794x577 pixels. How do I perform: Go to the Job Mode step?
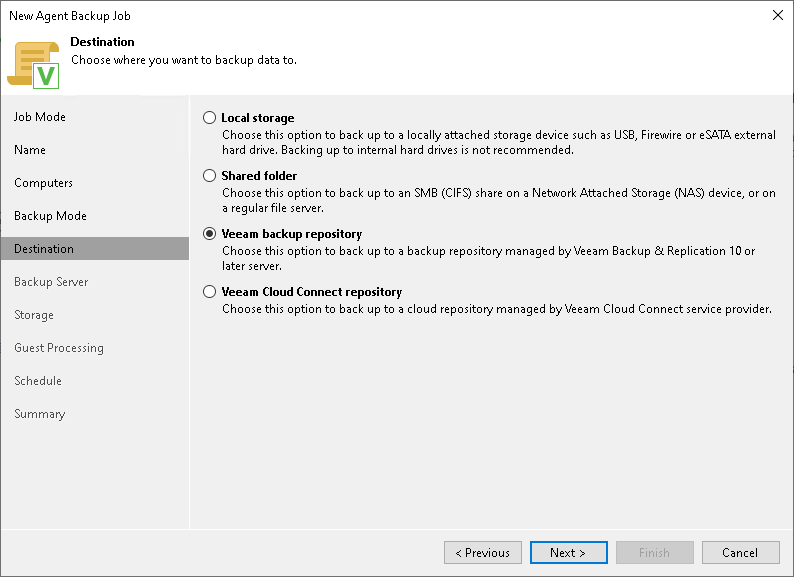40,117
